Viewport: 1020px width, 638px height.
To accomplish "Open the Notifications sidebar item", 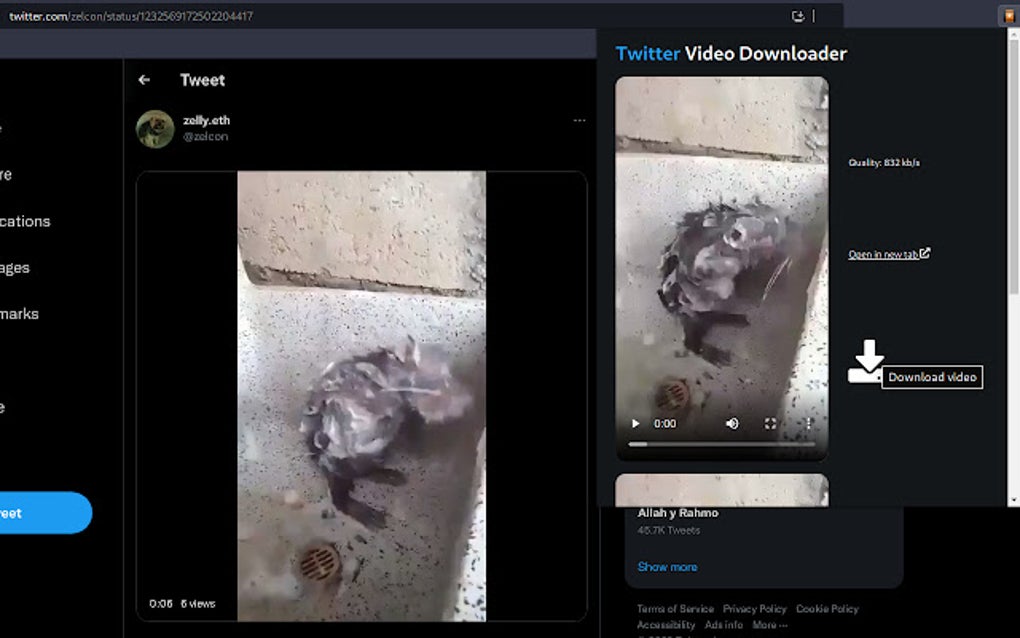I will pyautogui.click(x=26, y=221).
